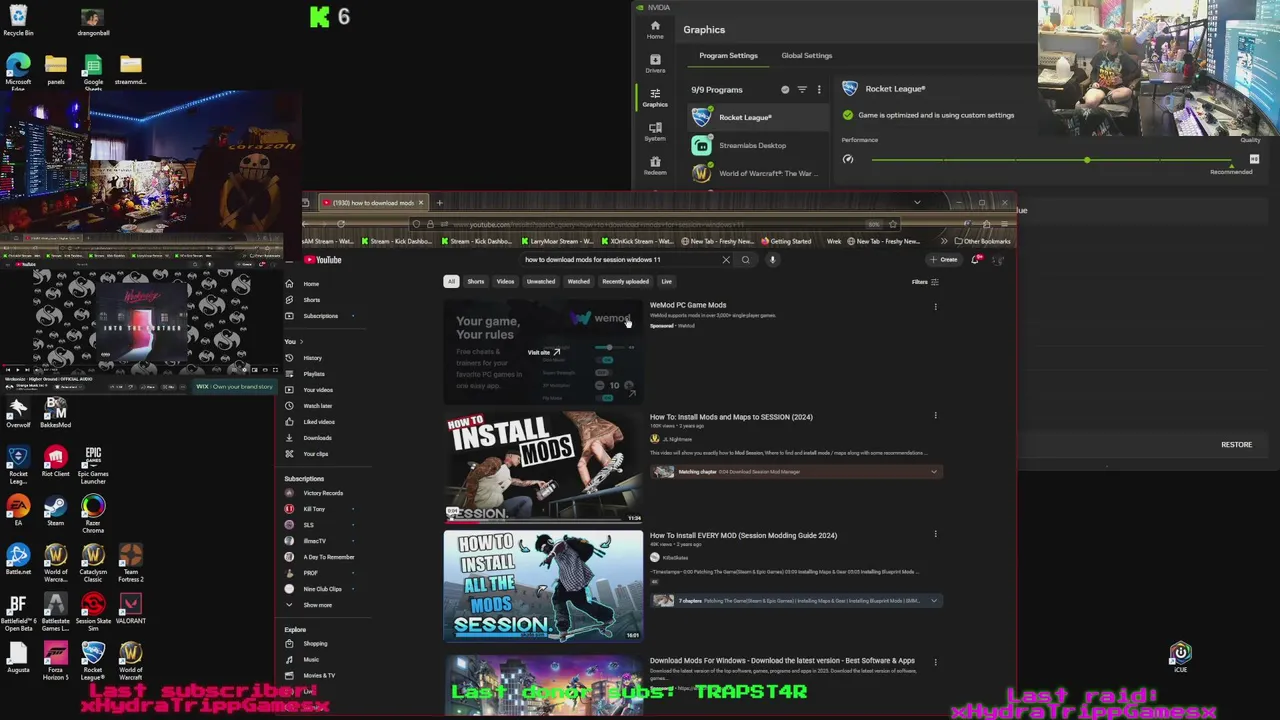Select the Recently uploaded filter chip
This screenshot has height=720, width=1280.
pyautogui.click(x=625, y=282)
